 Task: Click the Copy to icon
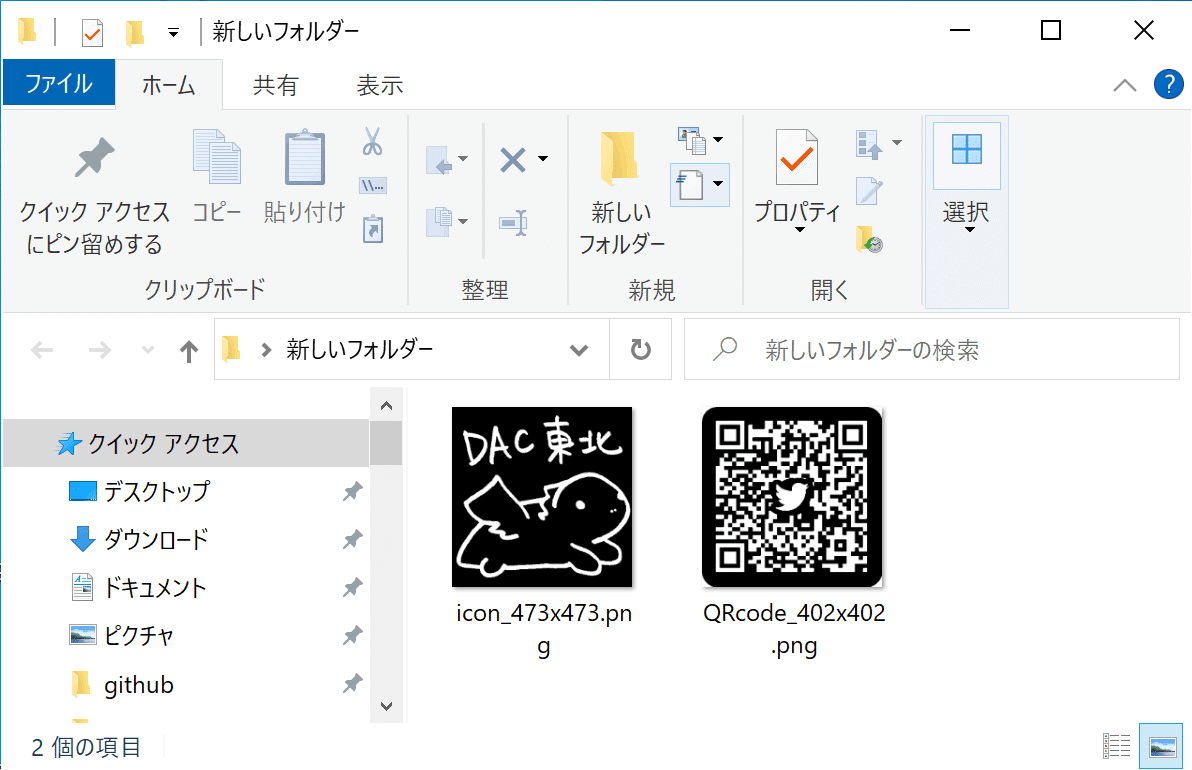tap(439, 222)
